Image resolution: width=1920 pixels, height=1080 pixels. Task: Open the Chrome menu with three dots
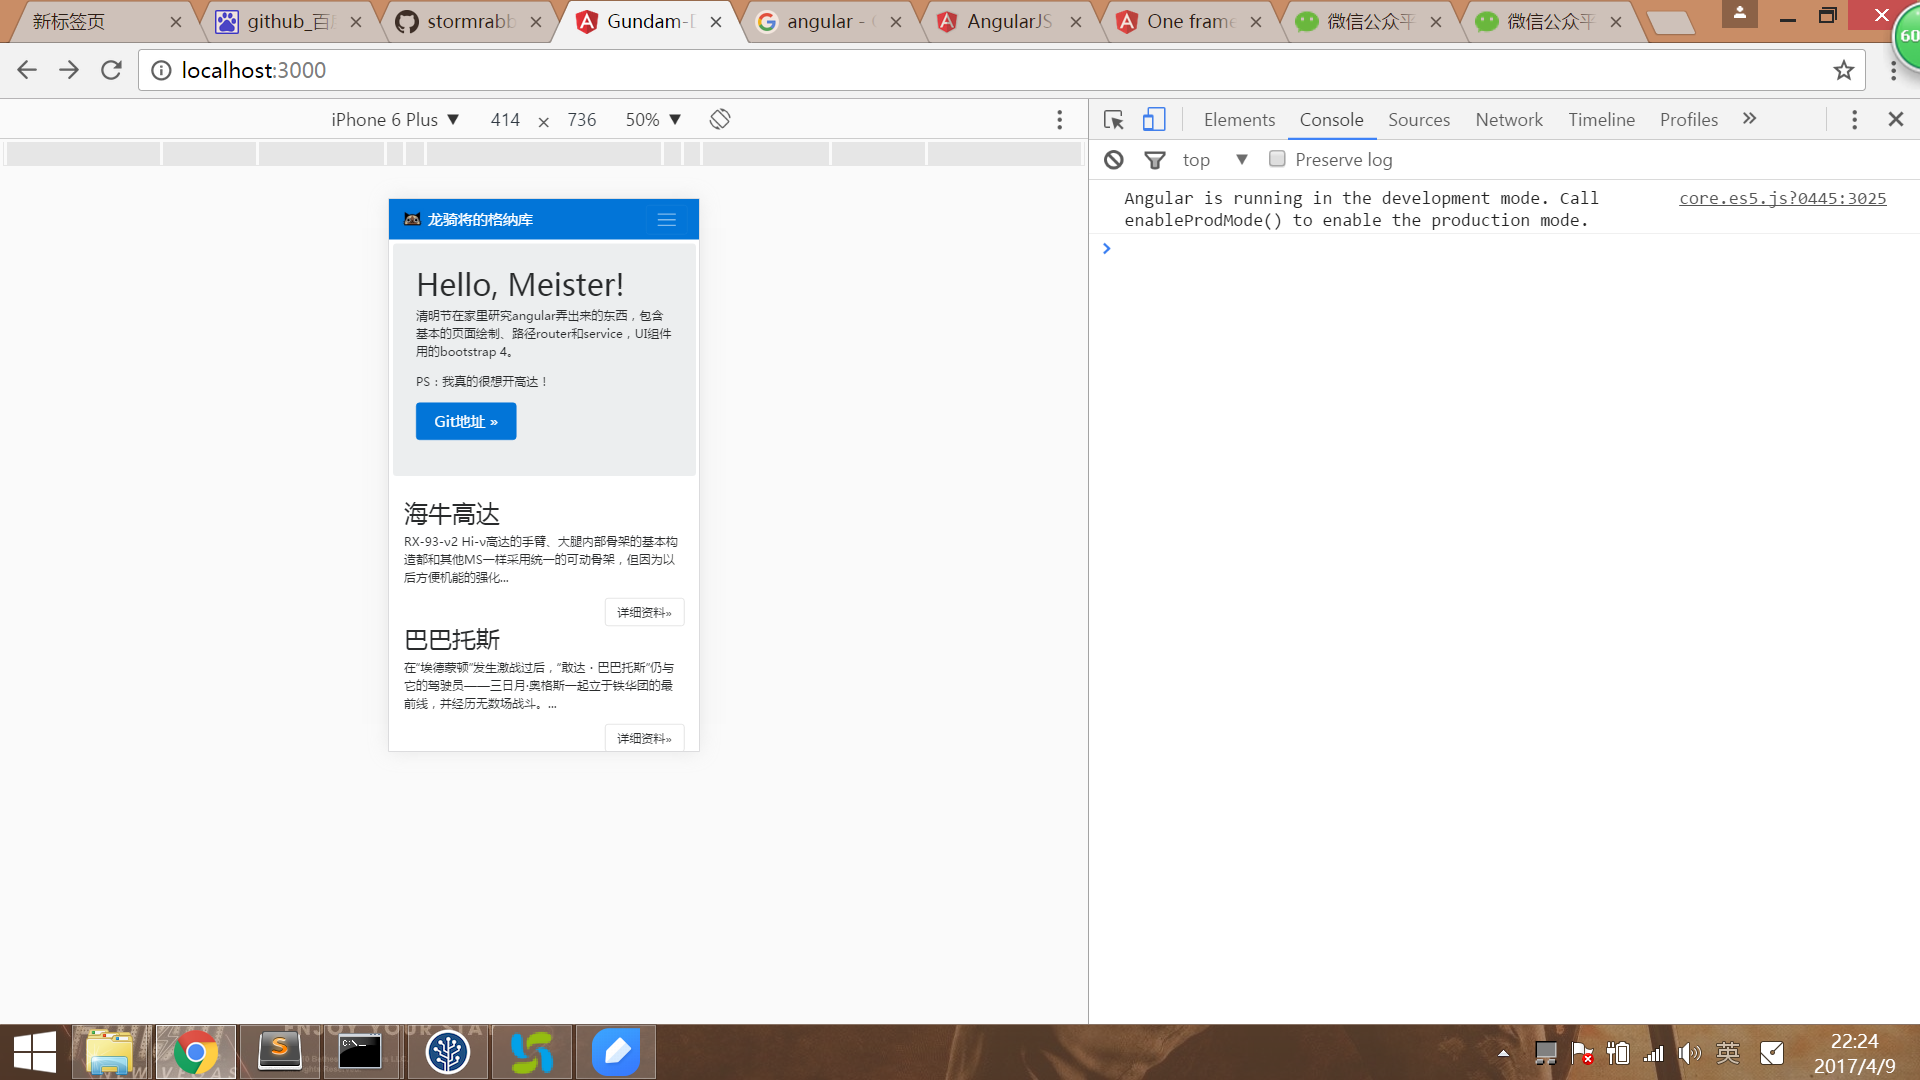coord(1893,70)
